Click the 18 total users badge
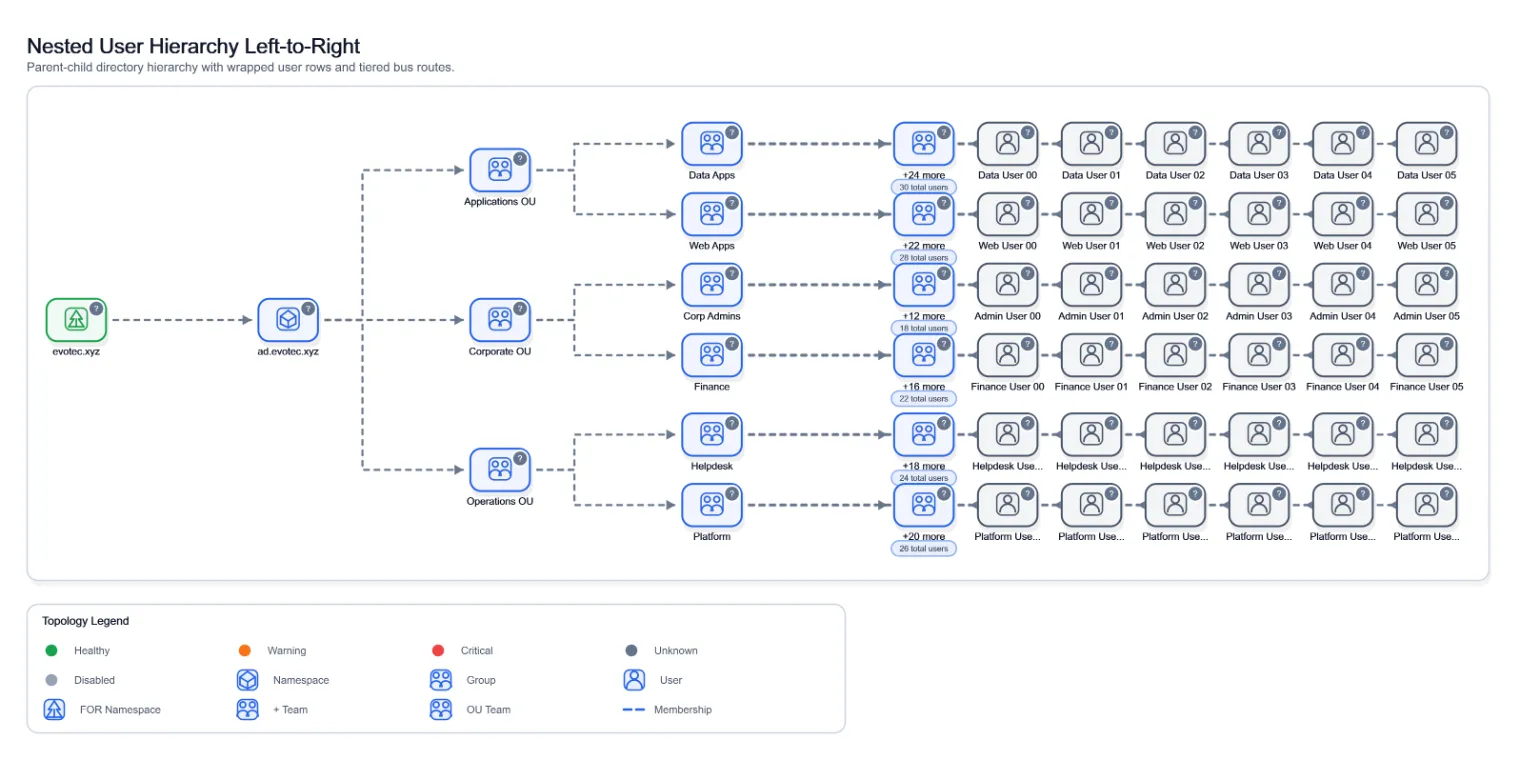This screenshot has height=760, width=1540. (x=924, y=328)
